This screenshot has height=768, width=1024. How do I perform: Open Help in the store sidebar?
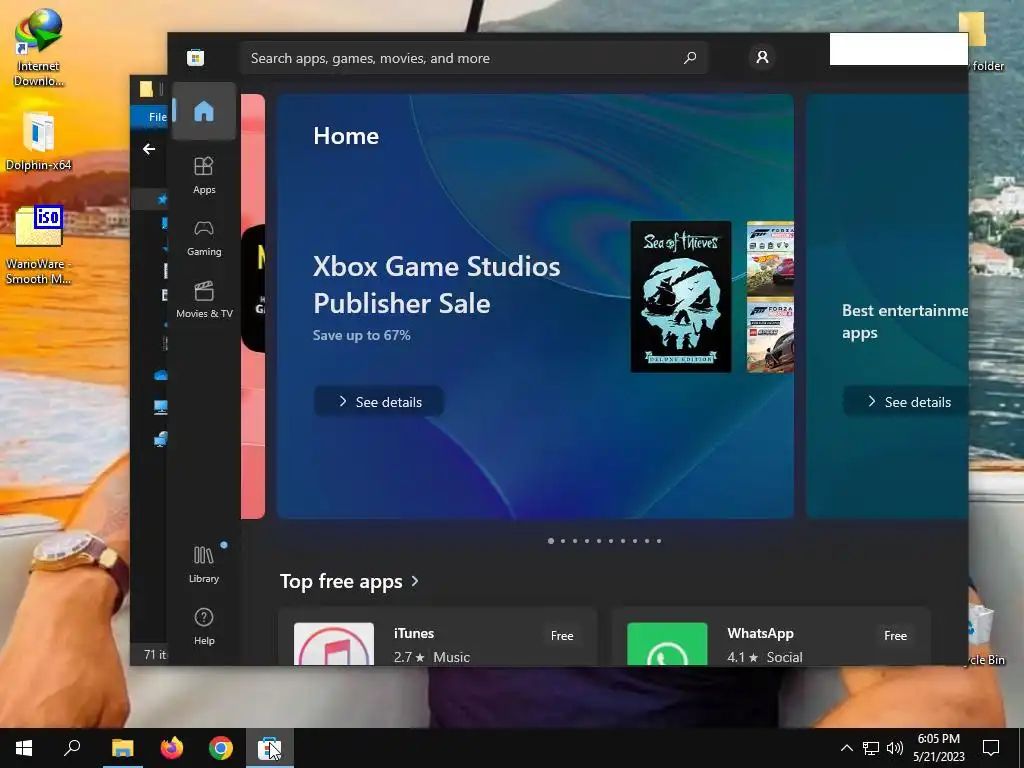tap(204, 626)
